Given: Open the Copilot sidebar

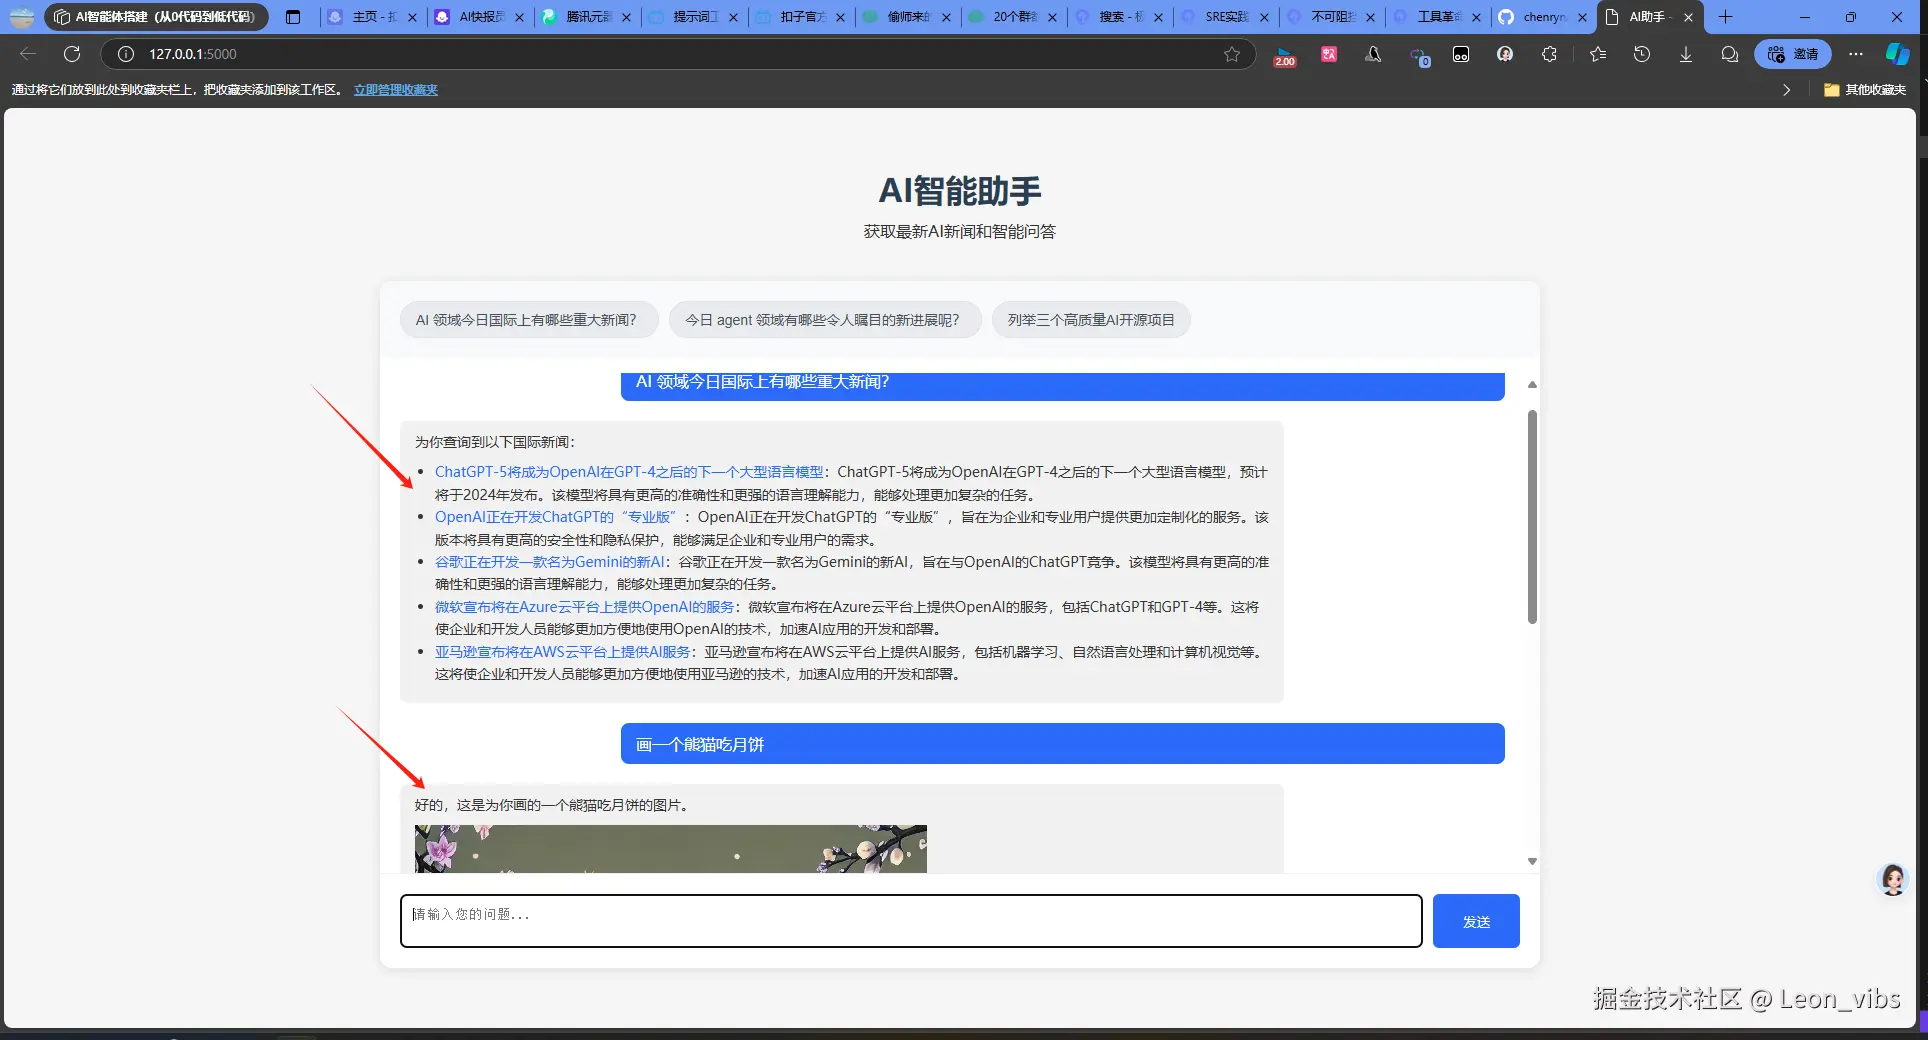Looking at the screenshot, I should (x=1897, y=54).
